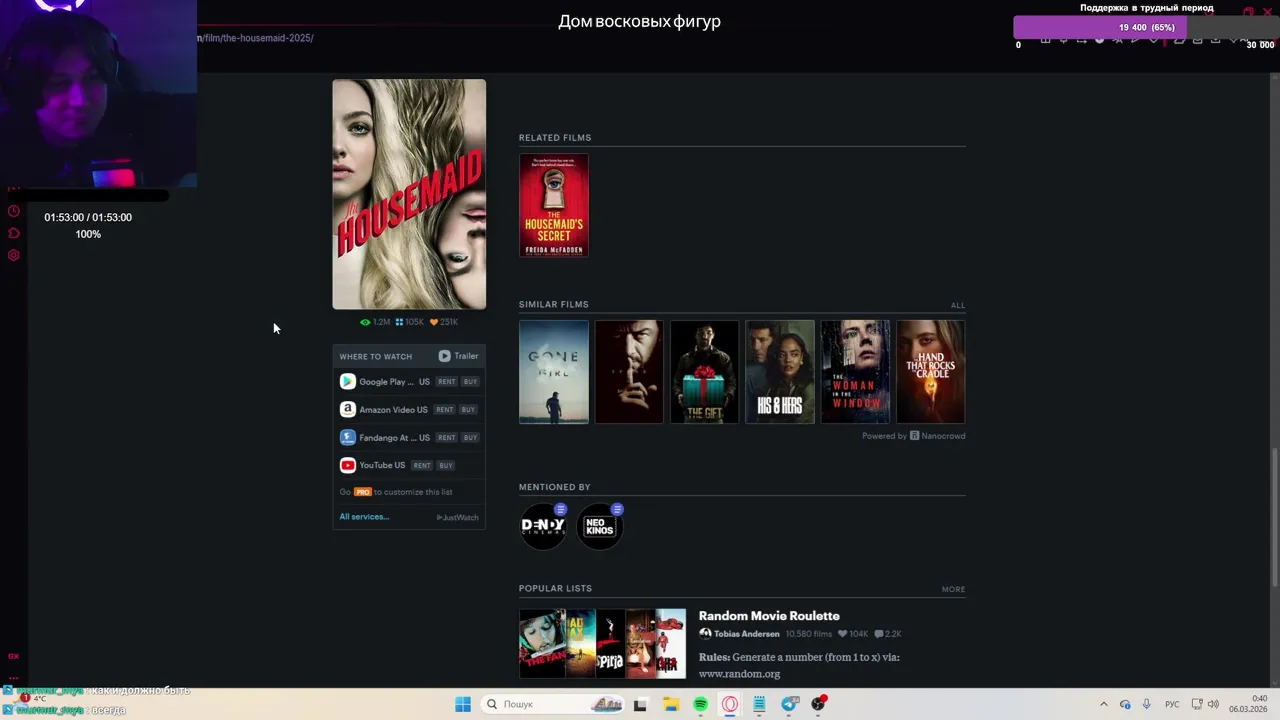Screen dimensions: 1280x720
Task: Play the Trailer
Action: click(458, 356)
